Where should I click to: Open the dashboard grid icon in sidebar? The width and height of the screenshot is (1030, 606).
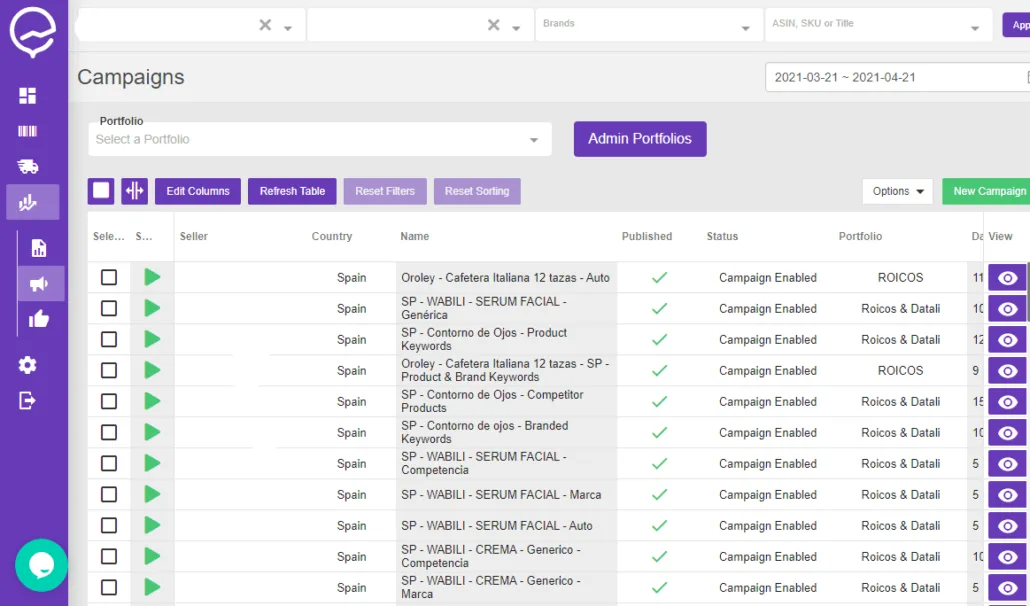[28, 96]
